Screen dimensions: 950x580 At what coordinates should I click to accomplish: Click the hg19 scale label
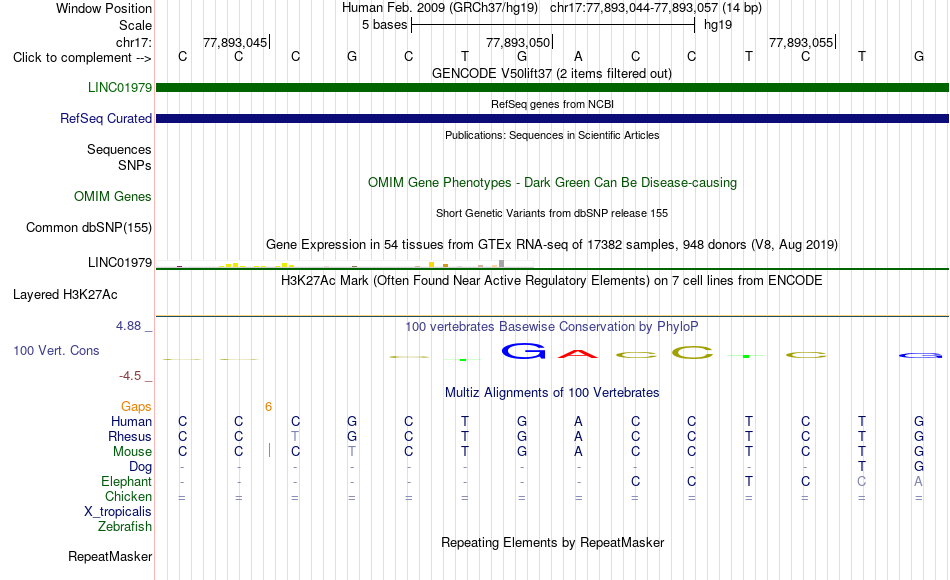click(x=718, y=25)
